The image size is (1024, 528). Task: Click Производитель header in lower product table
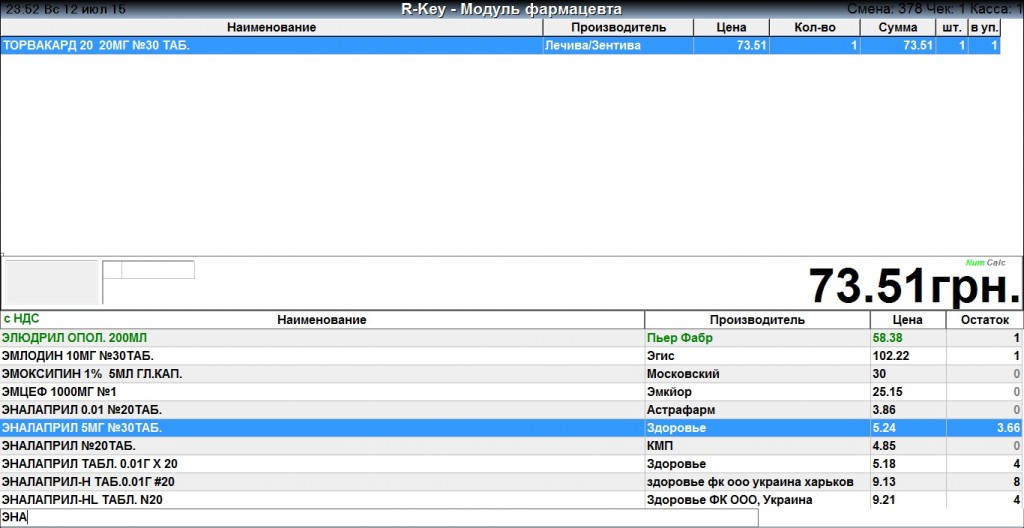(x=757, y=320)
